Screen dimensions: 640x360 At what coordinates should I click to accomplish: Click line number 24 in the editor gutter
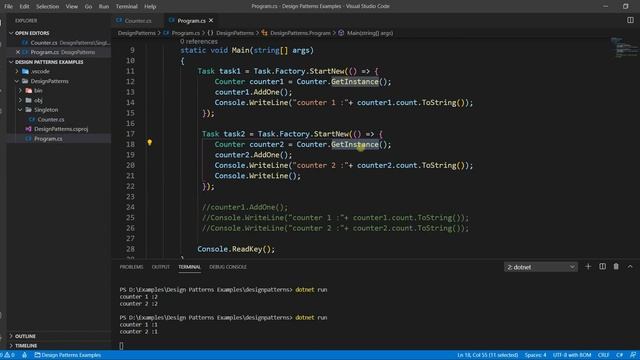pyautogui.click(x=130, y=207)
